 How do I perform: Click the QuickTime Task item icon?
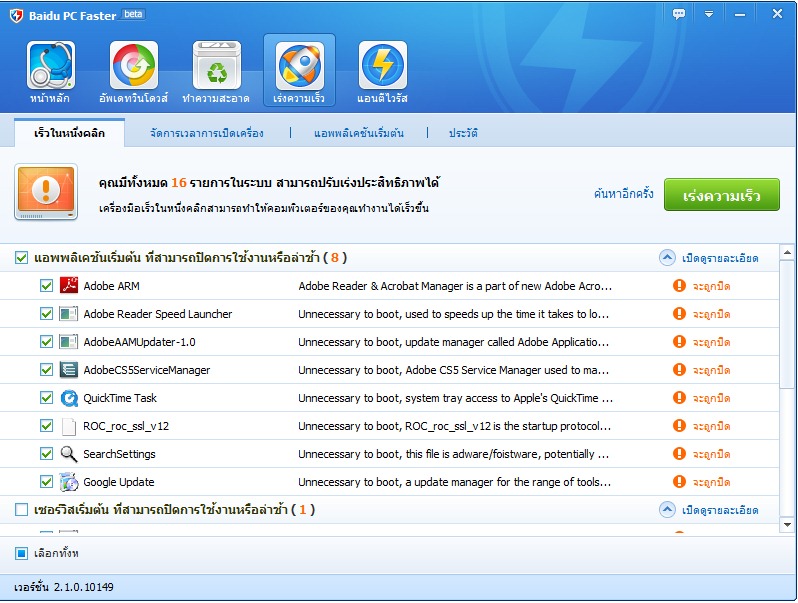click(x=69, y=398)
